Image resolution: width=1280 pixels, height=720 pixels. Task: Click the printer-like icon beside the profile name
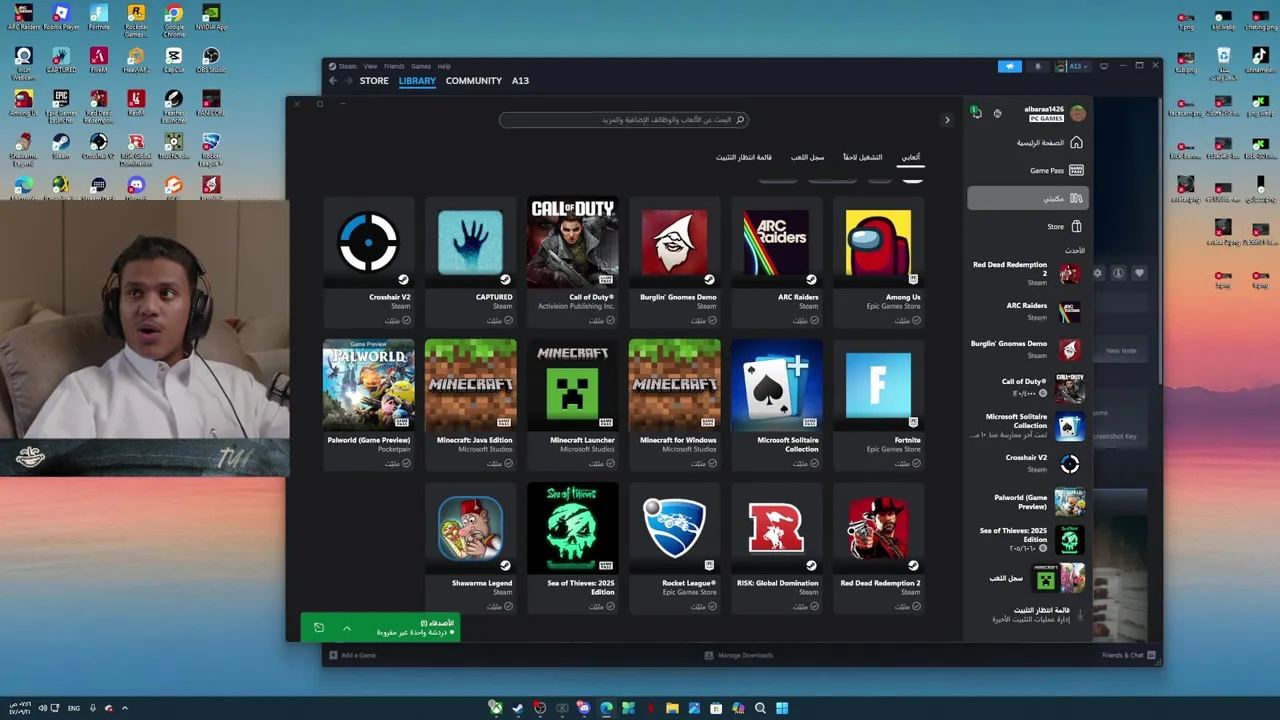pos(997,113)
